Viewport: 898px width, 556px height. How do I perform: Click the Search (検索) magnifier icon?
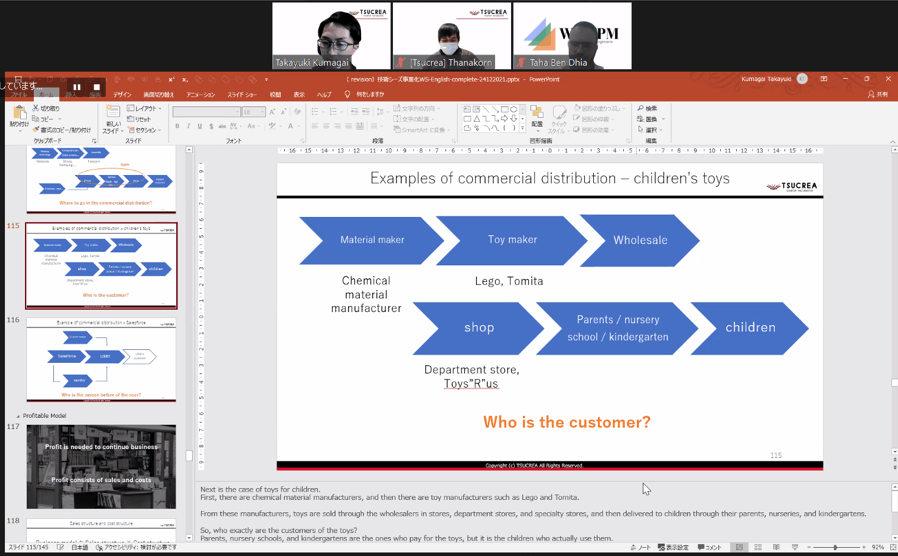click(x=641, y=108)
